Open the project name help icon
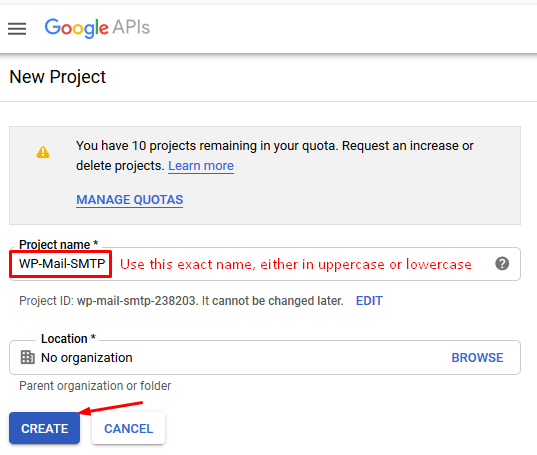The width and height of the screenshot is (537, 455). [502, 264]
